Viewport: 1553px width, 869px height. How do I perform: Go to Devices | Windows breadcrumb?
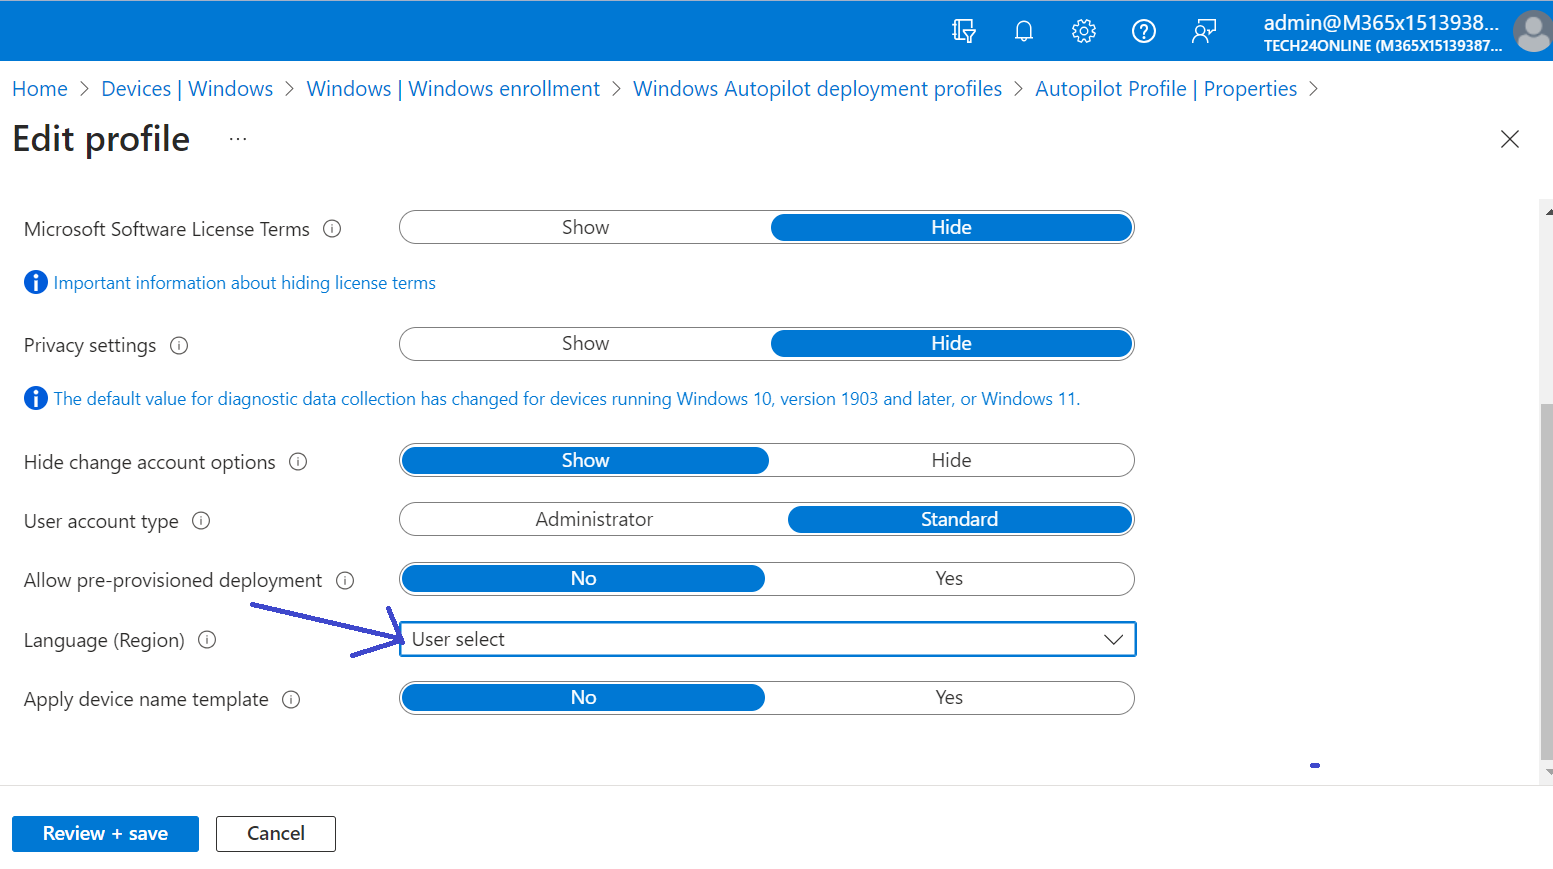point(186,88)
